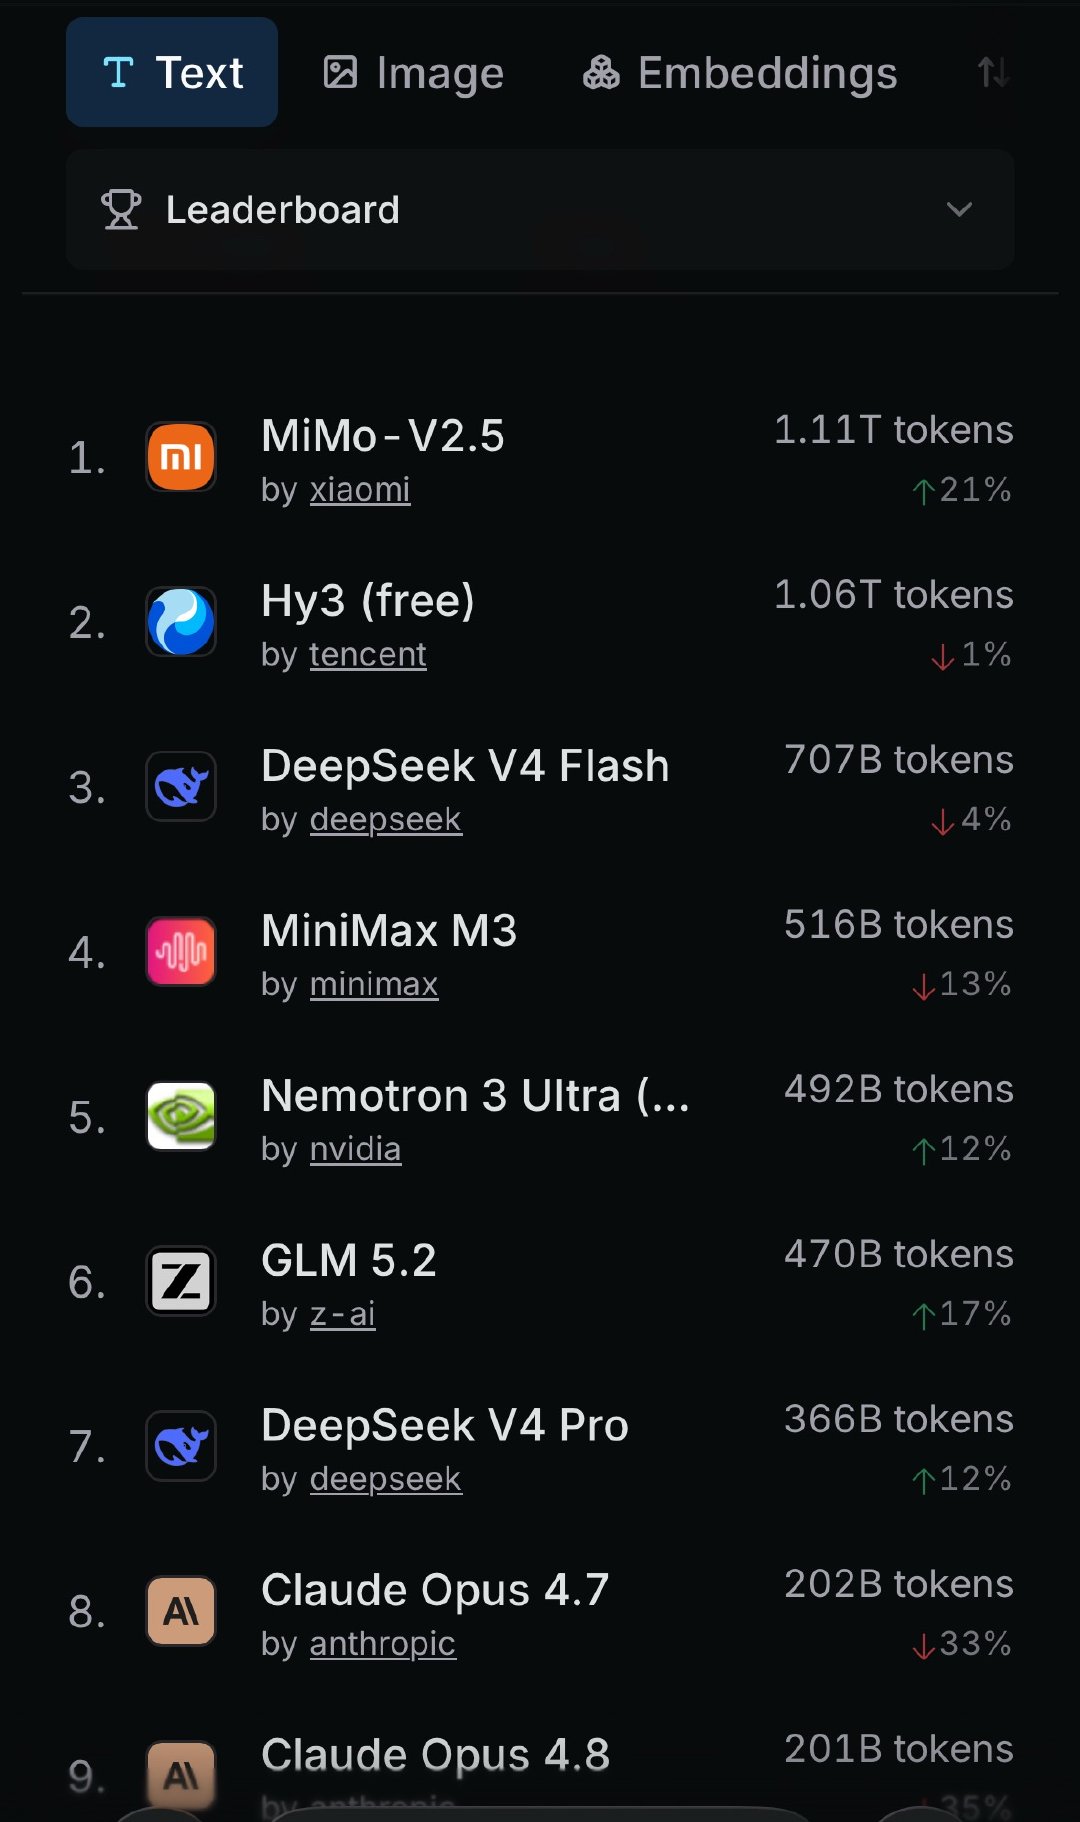Click the Tencent Hy3 logo icon
This screenshot has width=1080, height=1822.
coord(181,622)
